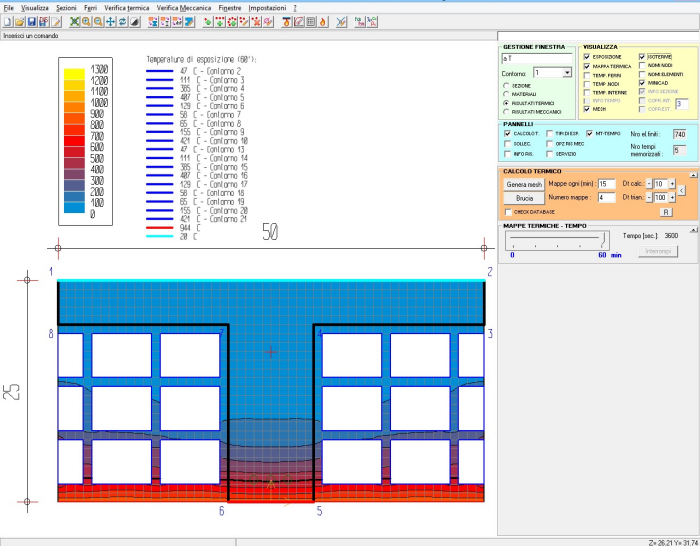This screenshot has width=700, height=546.
Task: Click the save diskette toolbar icon
Action: pyautogui.click(x=31, y=21)
